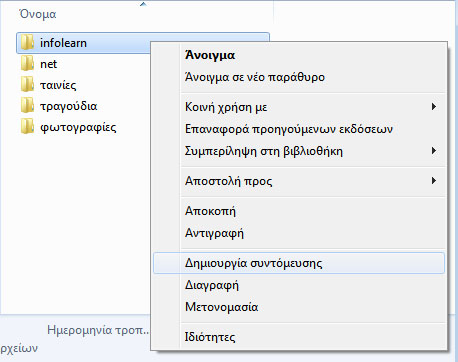Open Ιδιότητες from the context menu

[x=299, y=337]
